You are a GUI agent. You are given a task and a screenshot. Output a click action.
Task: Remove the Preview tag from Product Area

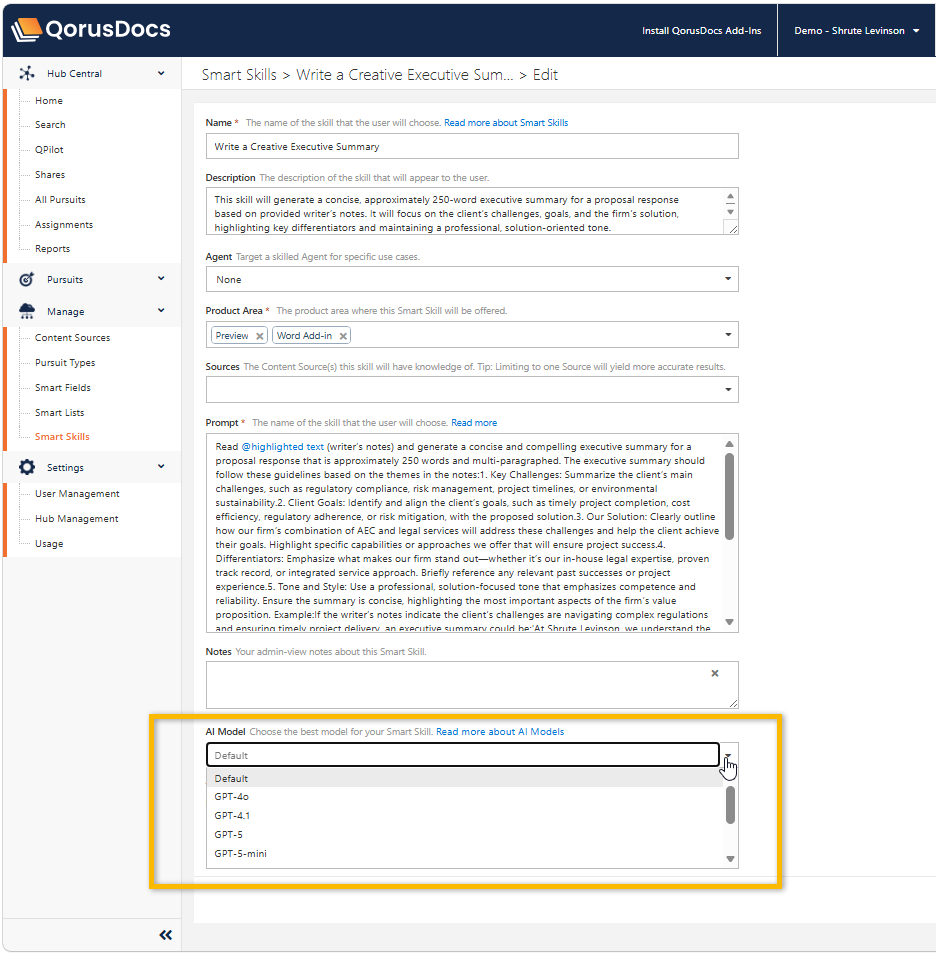point(259,336)
